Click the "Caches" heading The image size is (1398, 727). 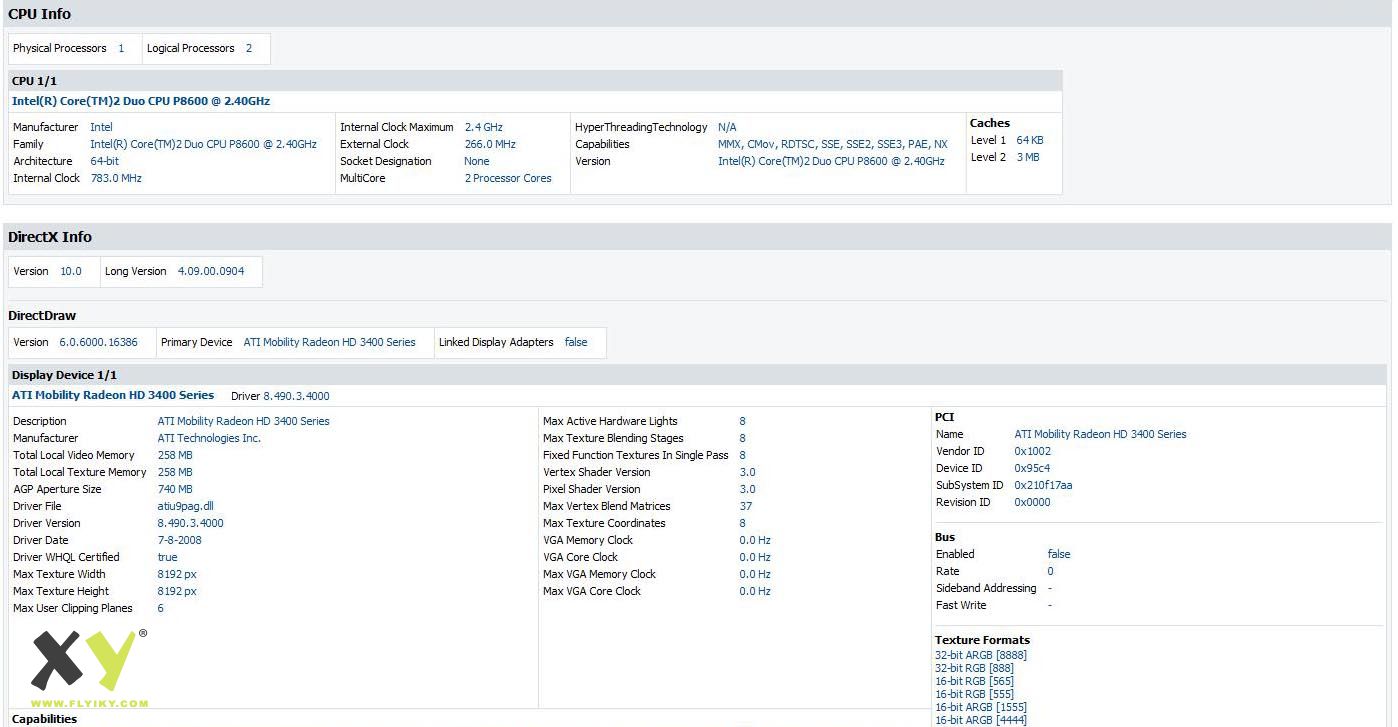(x=990, y=123)
